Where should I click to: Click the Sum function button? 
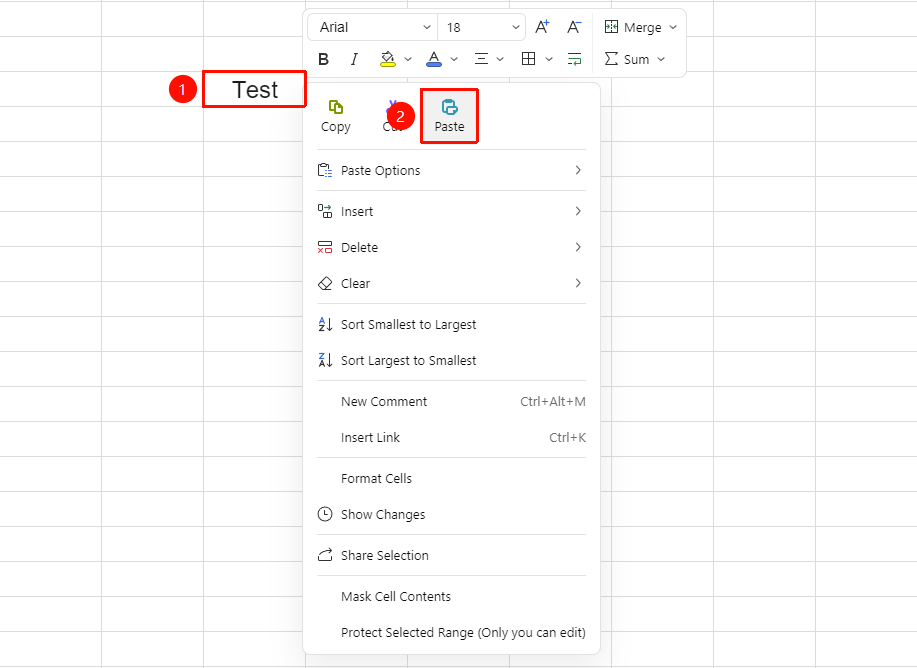[x=628, y=59]
